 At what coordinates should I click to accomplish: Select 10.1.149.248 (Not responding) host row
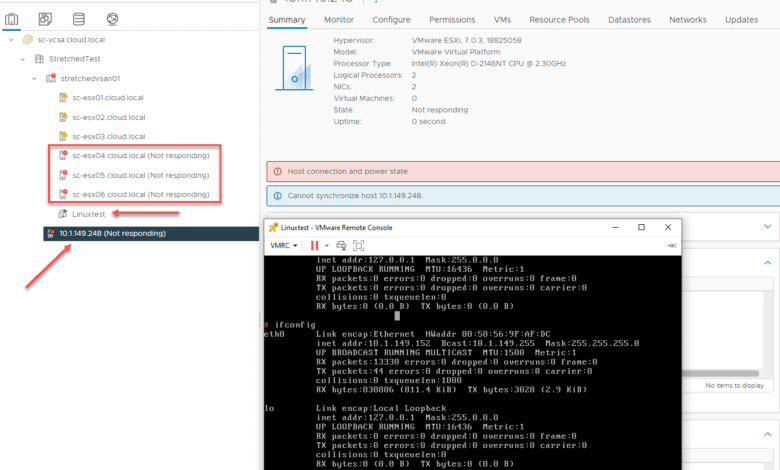[151, 233]
